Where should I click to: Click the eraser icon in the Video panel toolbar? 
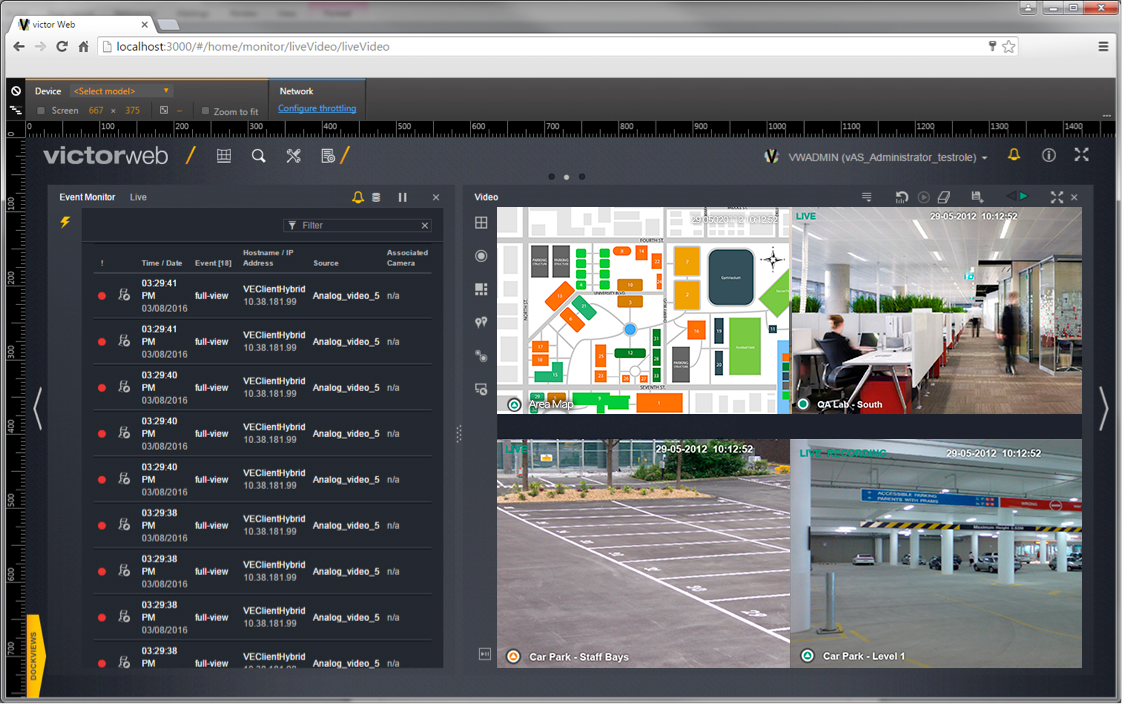945,197
